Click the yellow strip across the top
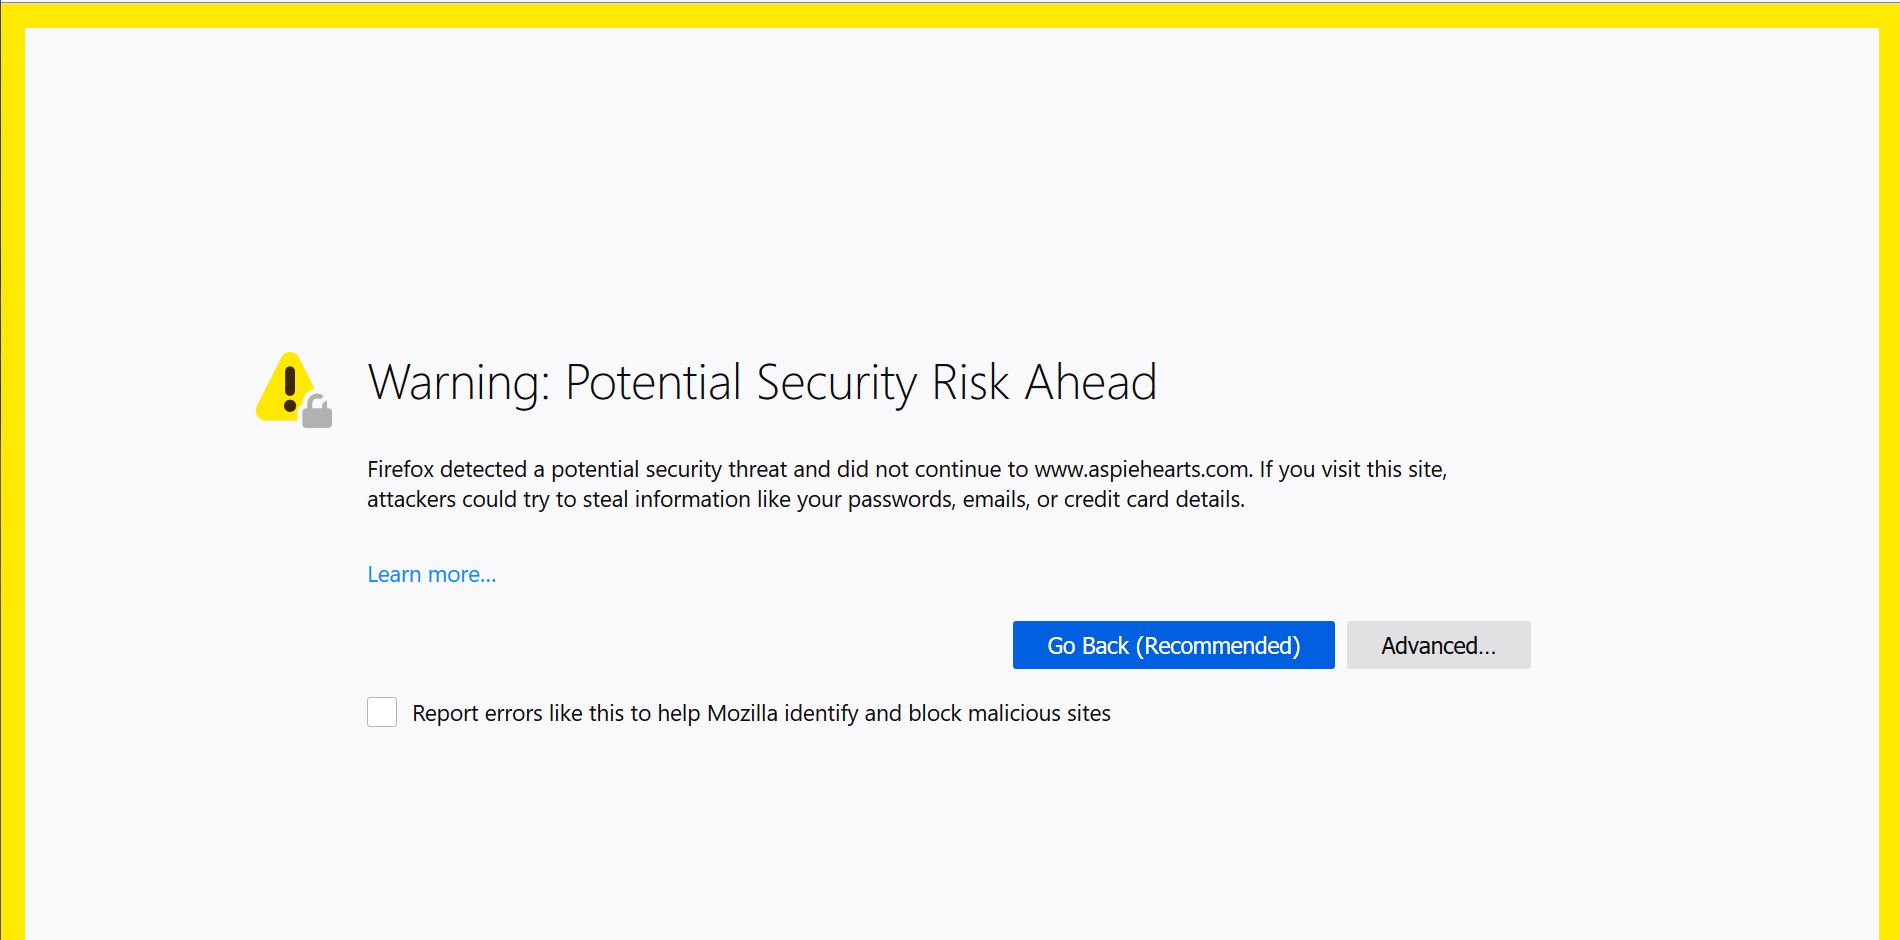 coord(950,15)
